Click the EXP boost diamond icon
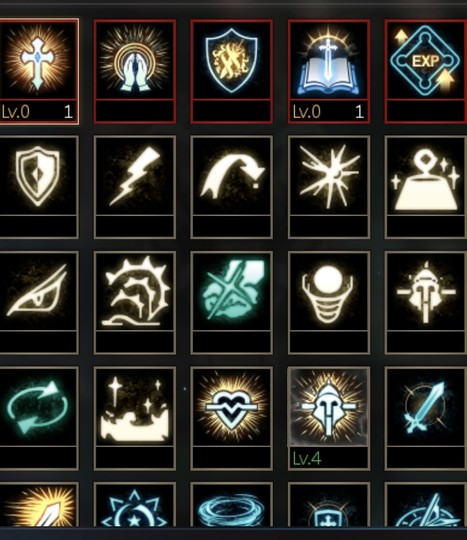Screen dimensions: 467x540 tap(426, 61)
